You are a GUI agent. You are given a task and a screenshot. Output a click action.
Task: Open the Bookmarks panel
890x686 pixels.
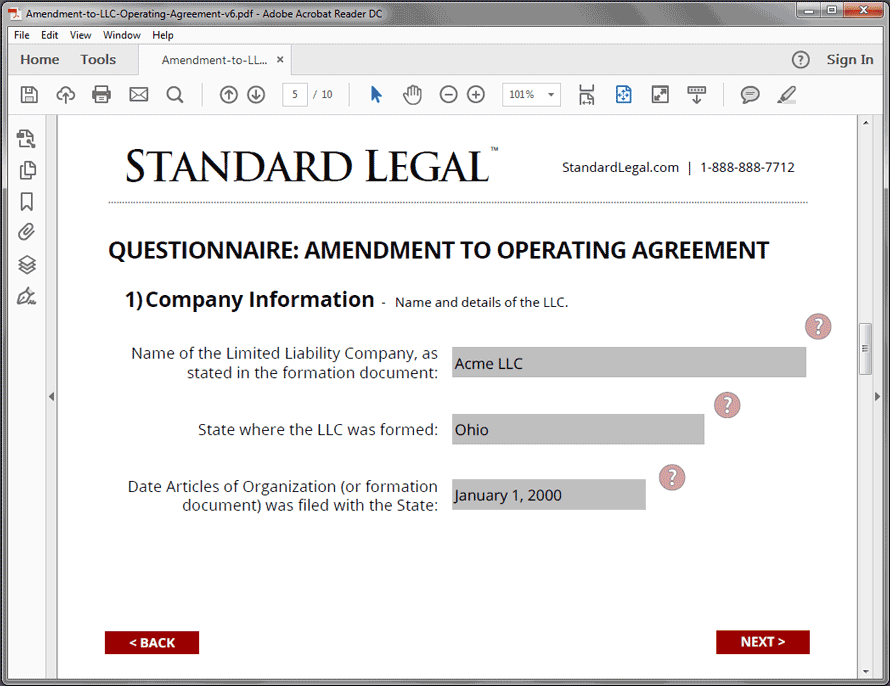[27, 201]
